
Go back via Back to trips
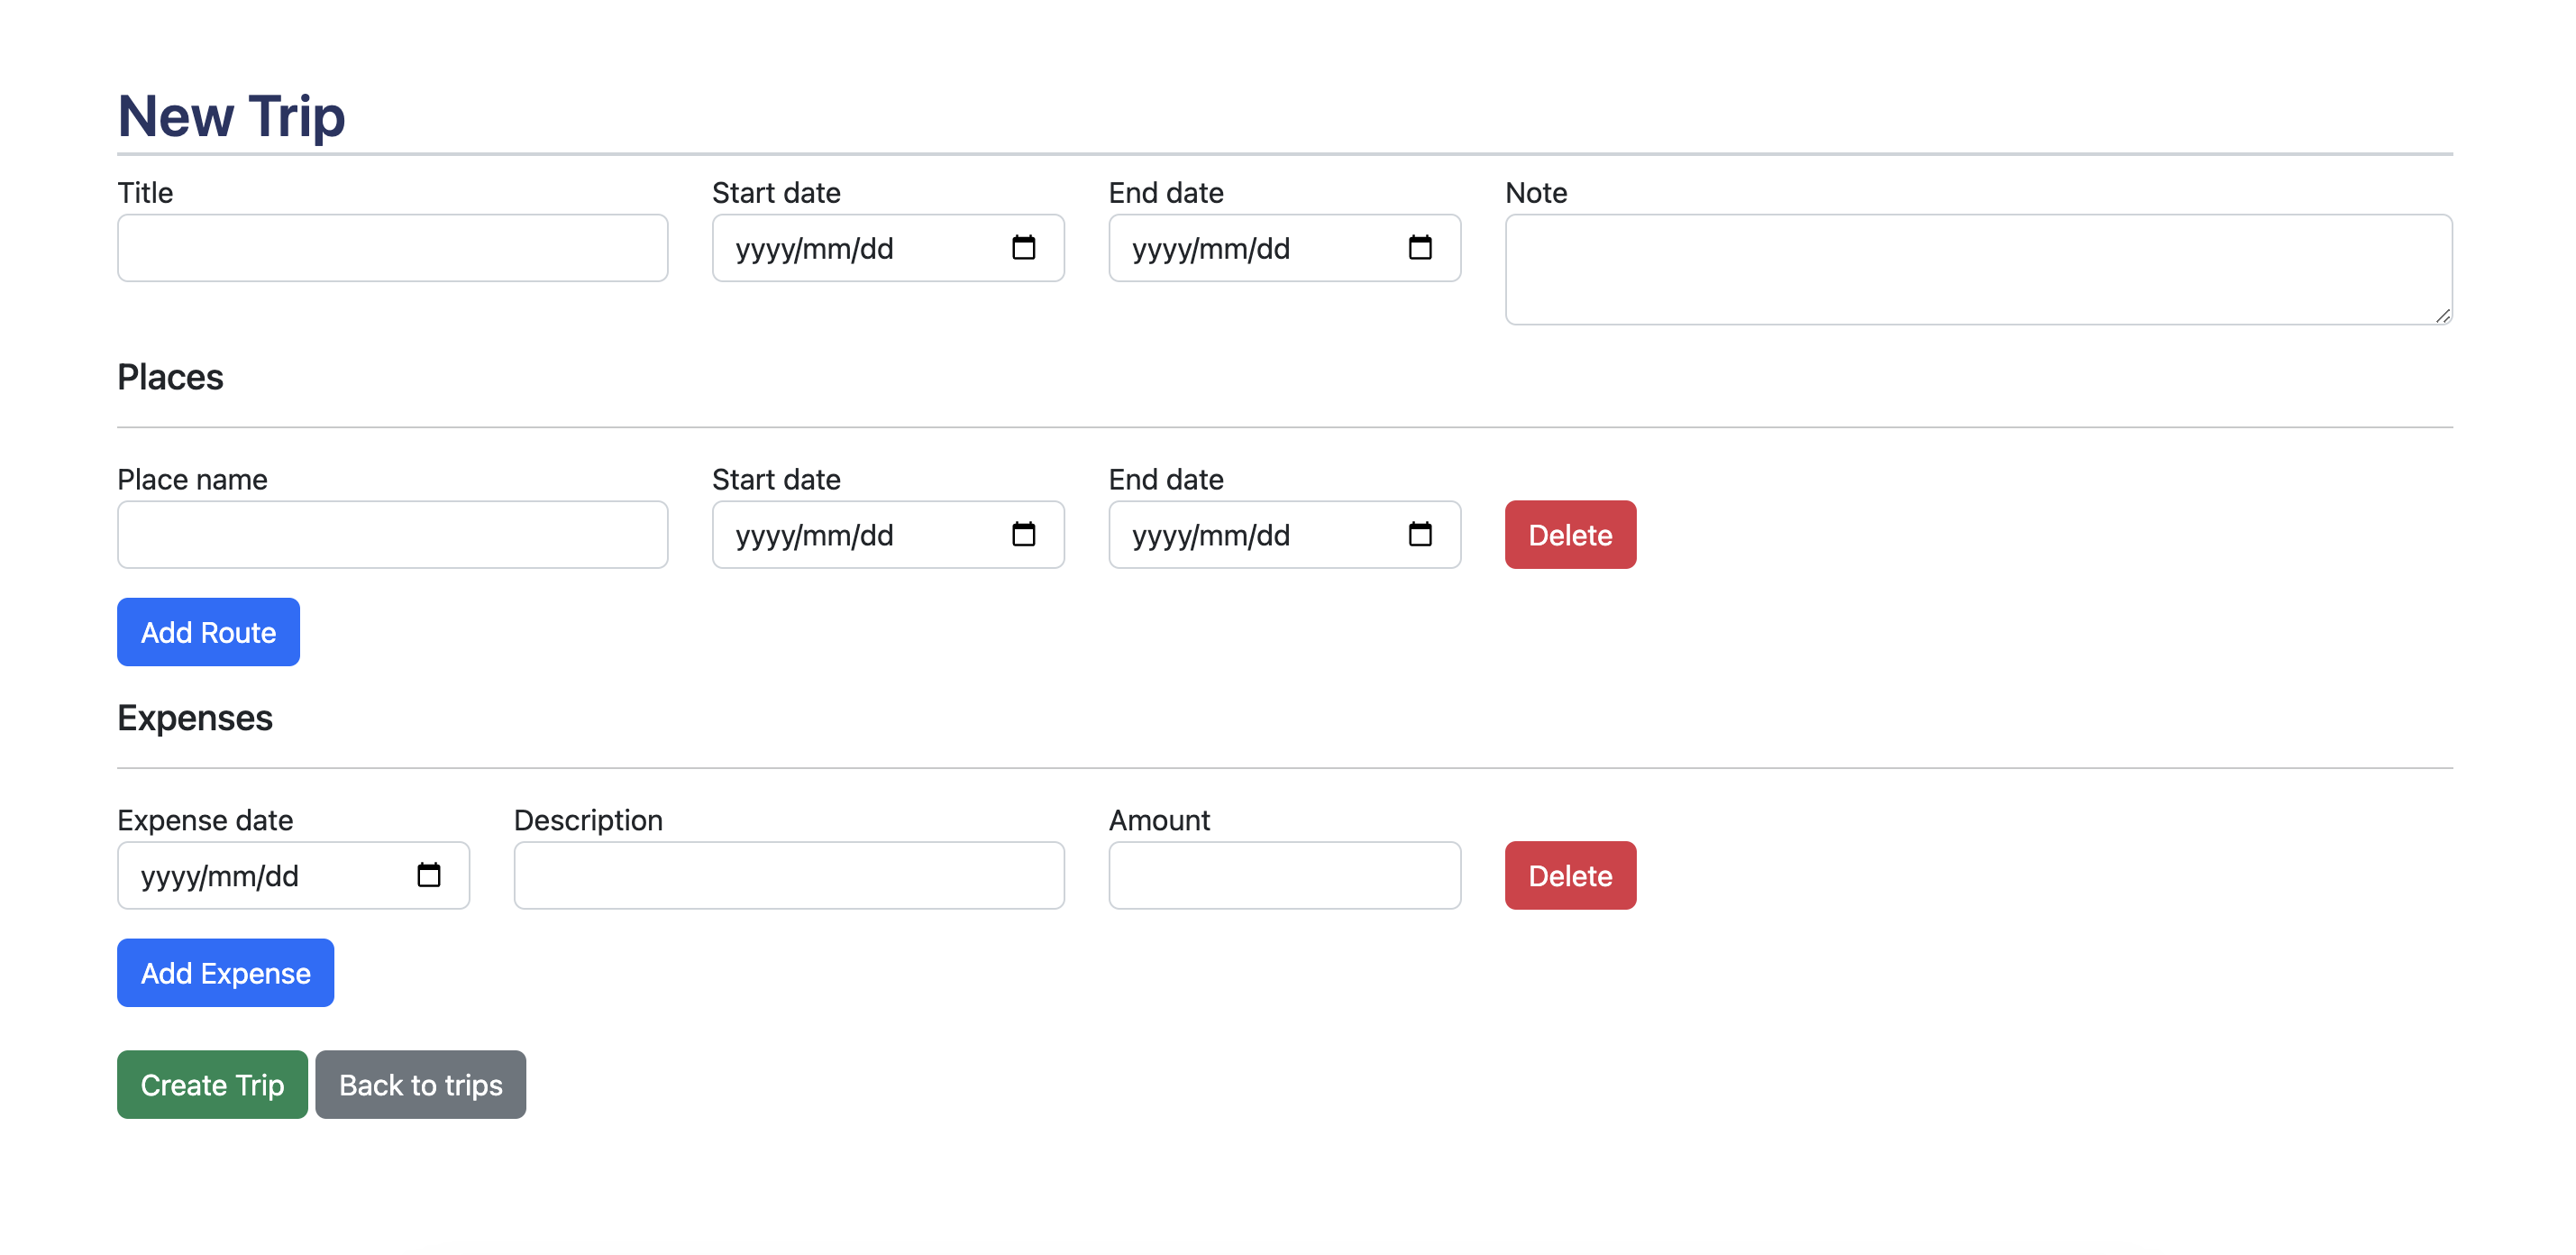tap(420, 1084)
